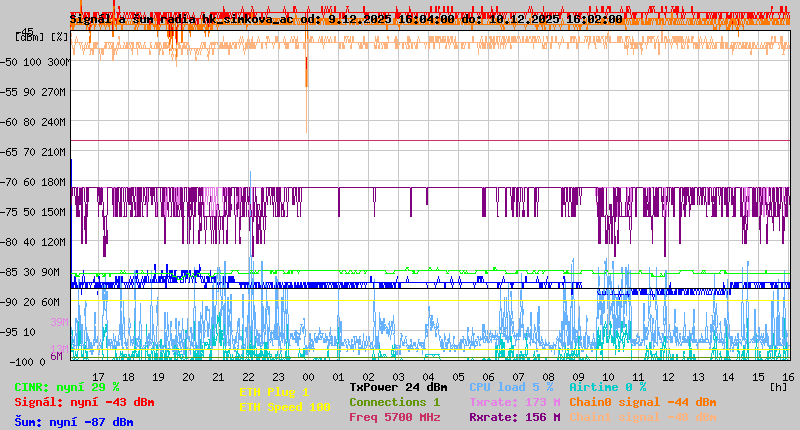
Task: Click the '-70 60 180M' y-axis label
Action: coord(33,182)
